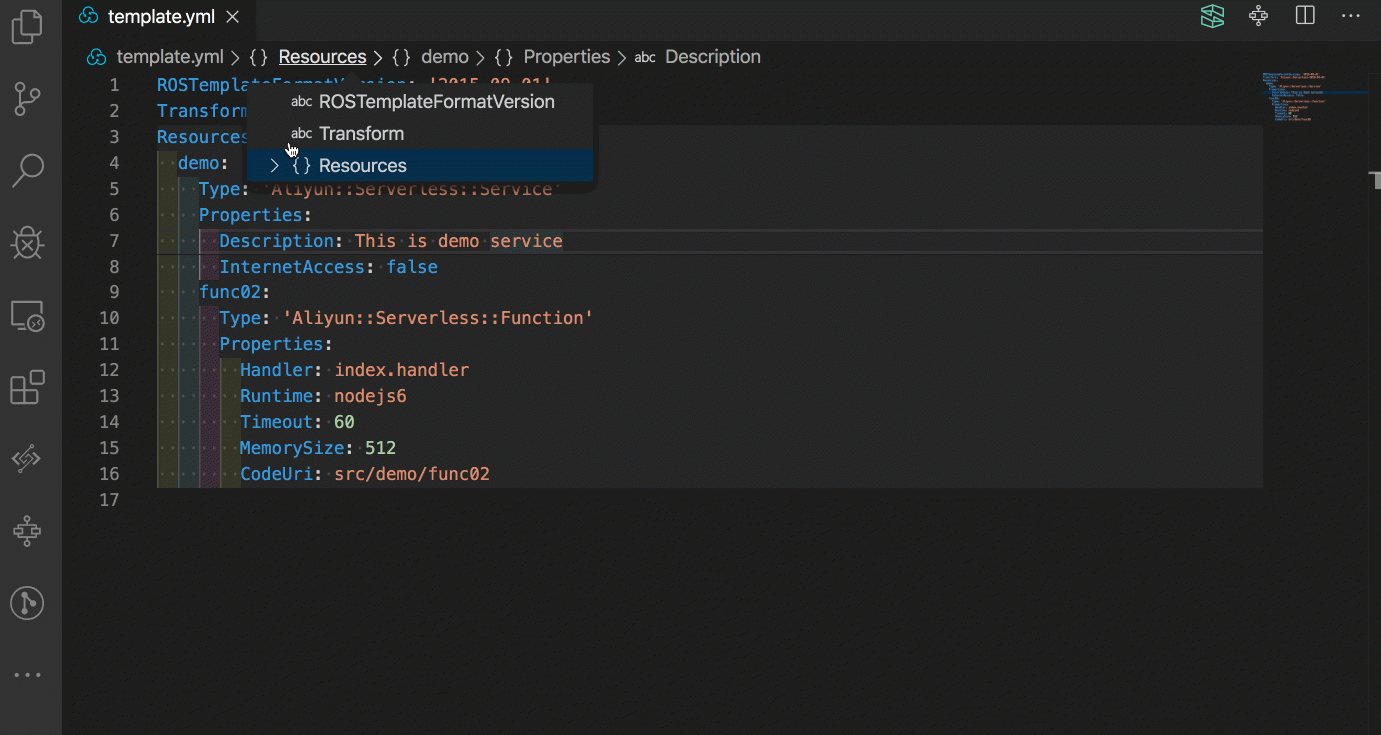
Task: Click 'demo:' key on line 4
Action: pos(204,163)
